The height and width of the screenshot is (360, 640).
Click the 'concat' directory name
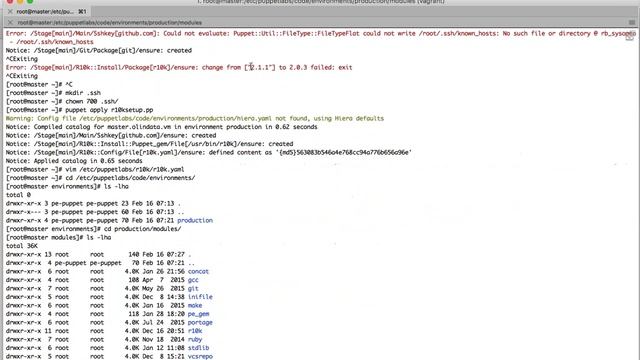pos(198,271)
